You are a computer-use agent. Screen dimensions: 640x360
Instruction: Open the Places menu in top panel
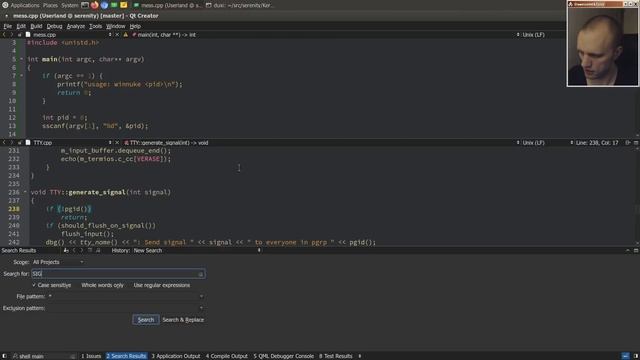[x=50, y=5]
